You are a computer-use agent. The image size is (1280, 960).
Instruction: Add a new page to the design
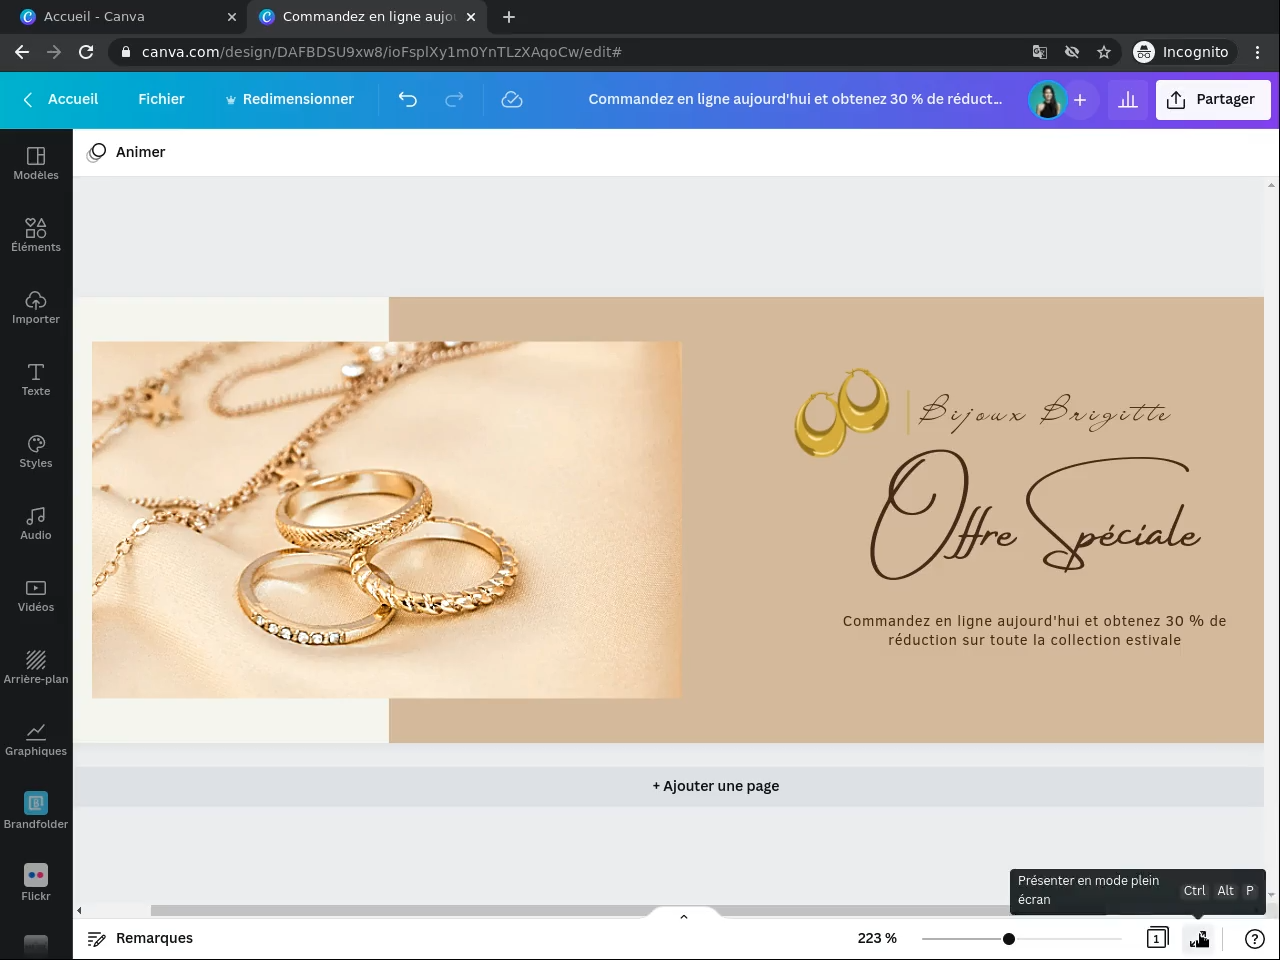[668, 786]
